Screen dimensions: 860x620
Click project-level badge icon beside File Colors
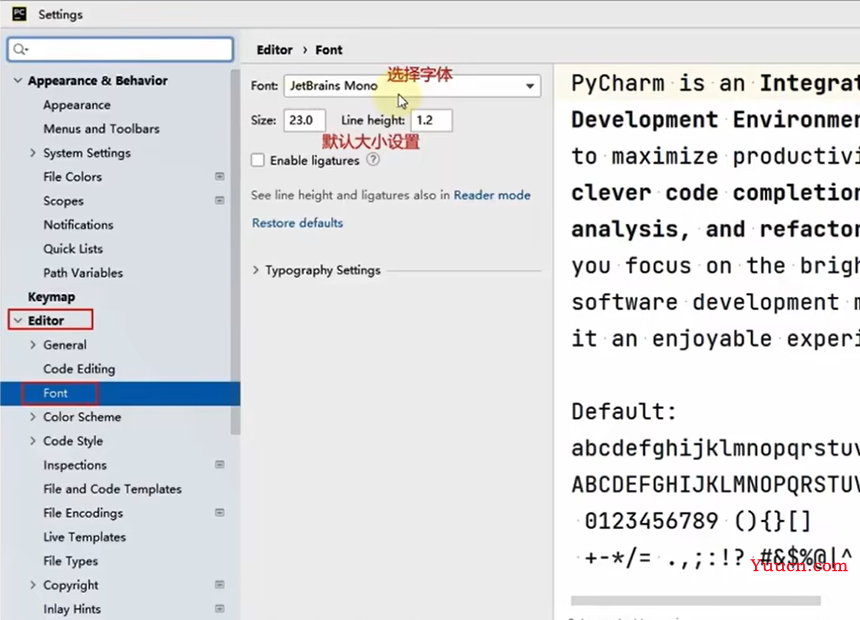(219, 177)
